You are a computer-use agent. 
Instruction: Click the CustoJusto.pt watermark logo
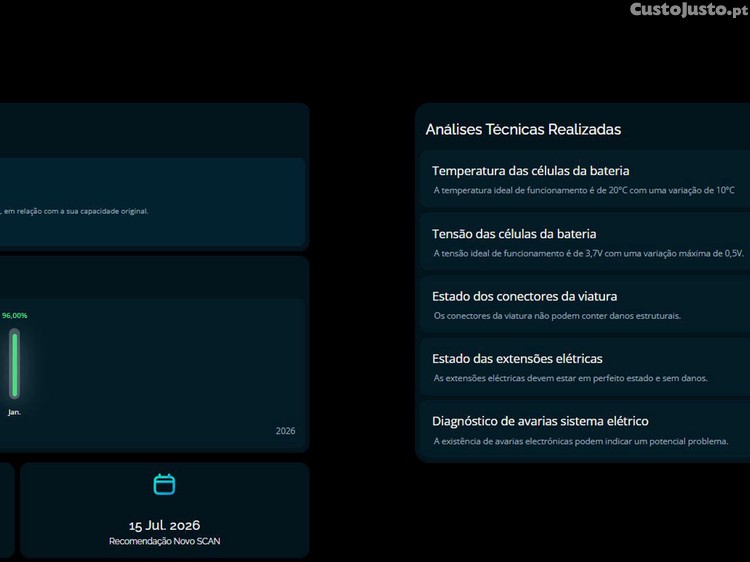687,10
